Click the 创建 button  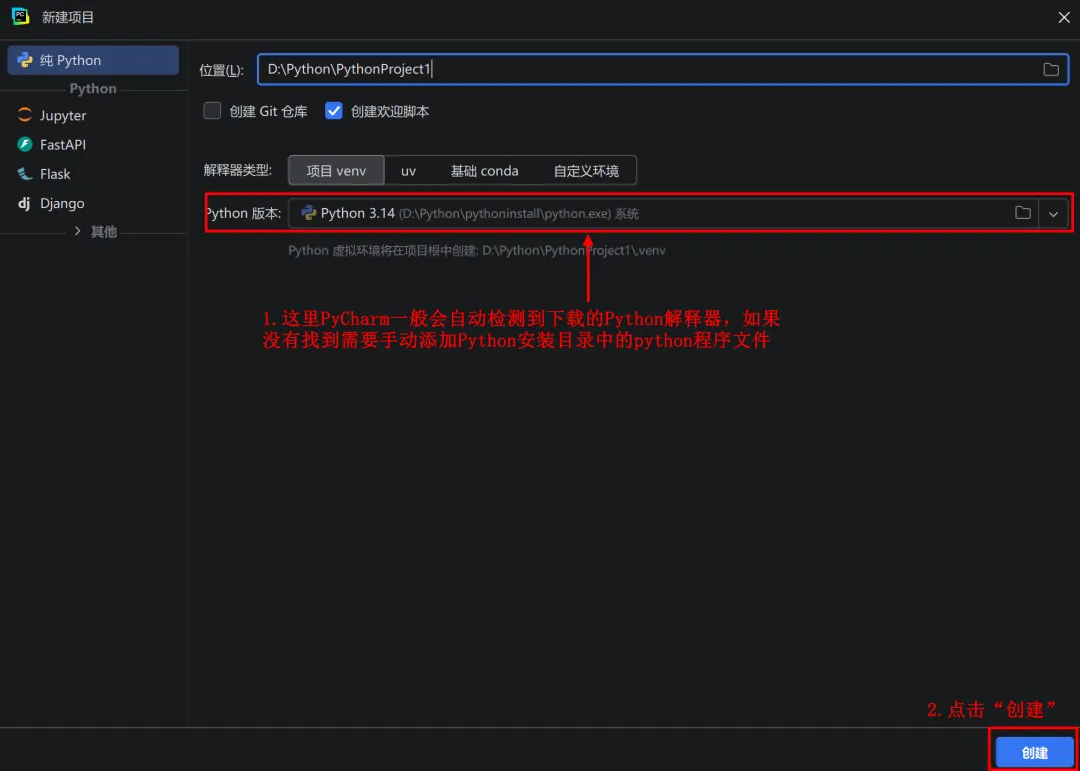click(x=1035, y=753)
